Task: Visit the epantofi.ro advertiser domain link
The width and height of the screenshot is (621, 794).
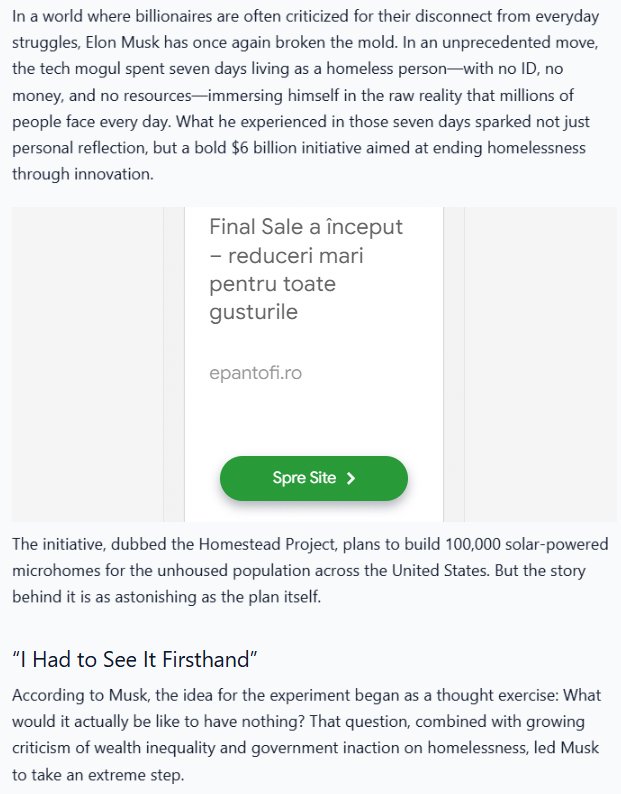Action: [x=255, y=373]
